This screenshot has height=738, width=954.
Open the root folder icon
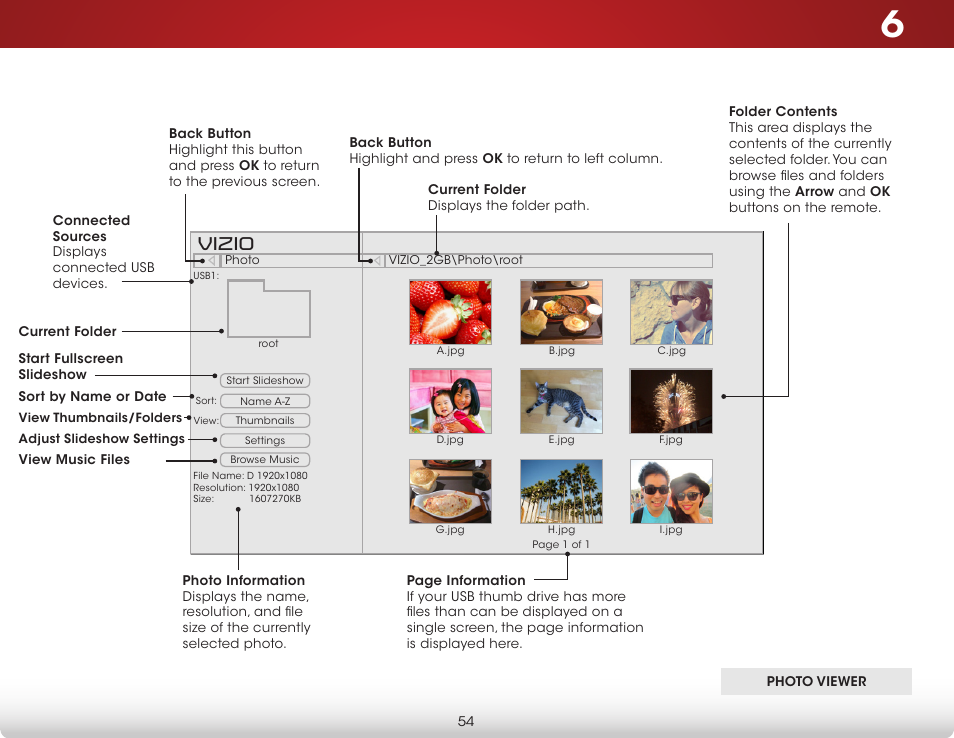(268, 308)
